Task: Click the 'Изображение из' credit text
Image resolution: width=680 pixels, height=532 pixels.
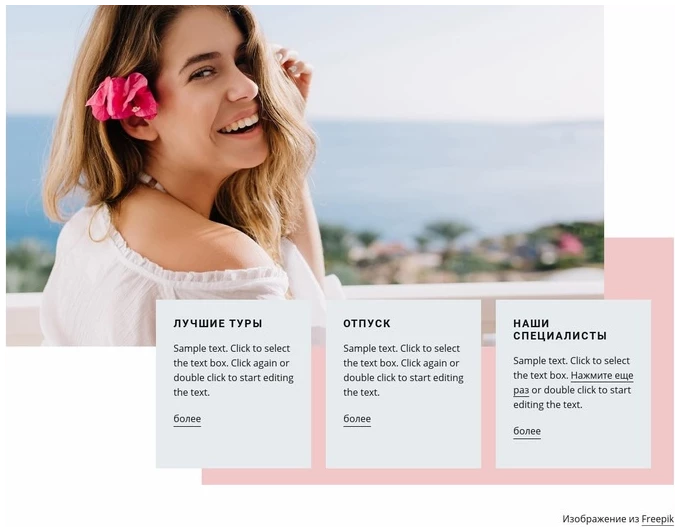Action: [x=601, y=519]
